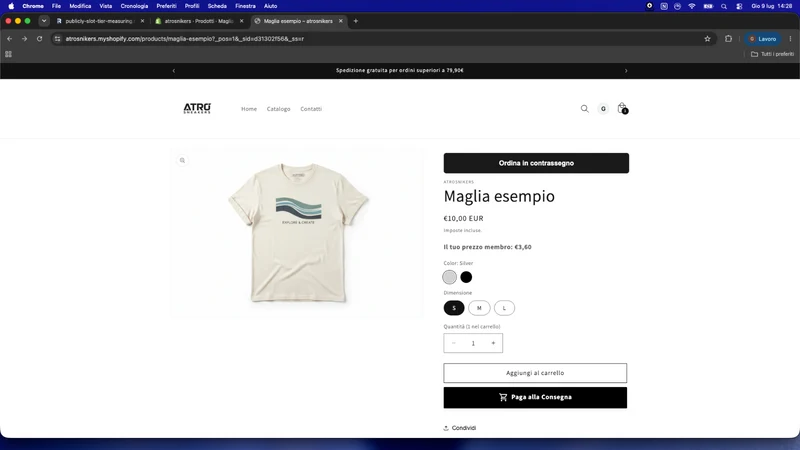Show previous announcement with left chevron
The image size is (800, 450).
coord(174,70)
